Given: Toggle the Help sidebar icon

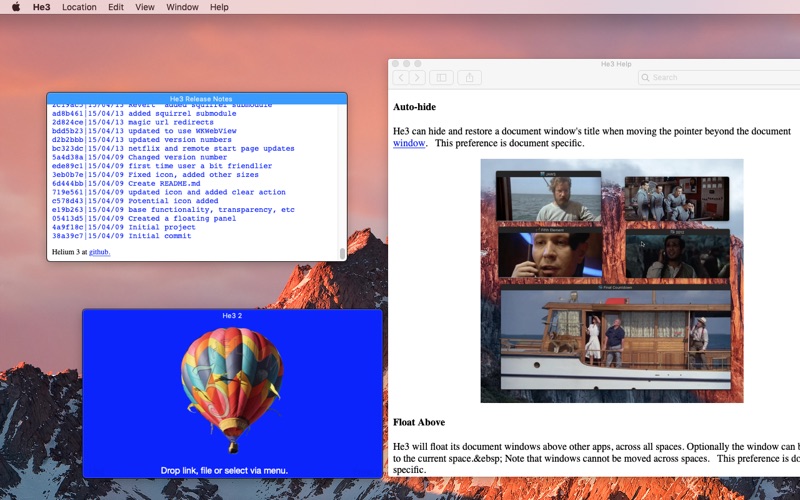Looking at the screenshot, I should (x=441, y=78).
